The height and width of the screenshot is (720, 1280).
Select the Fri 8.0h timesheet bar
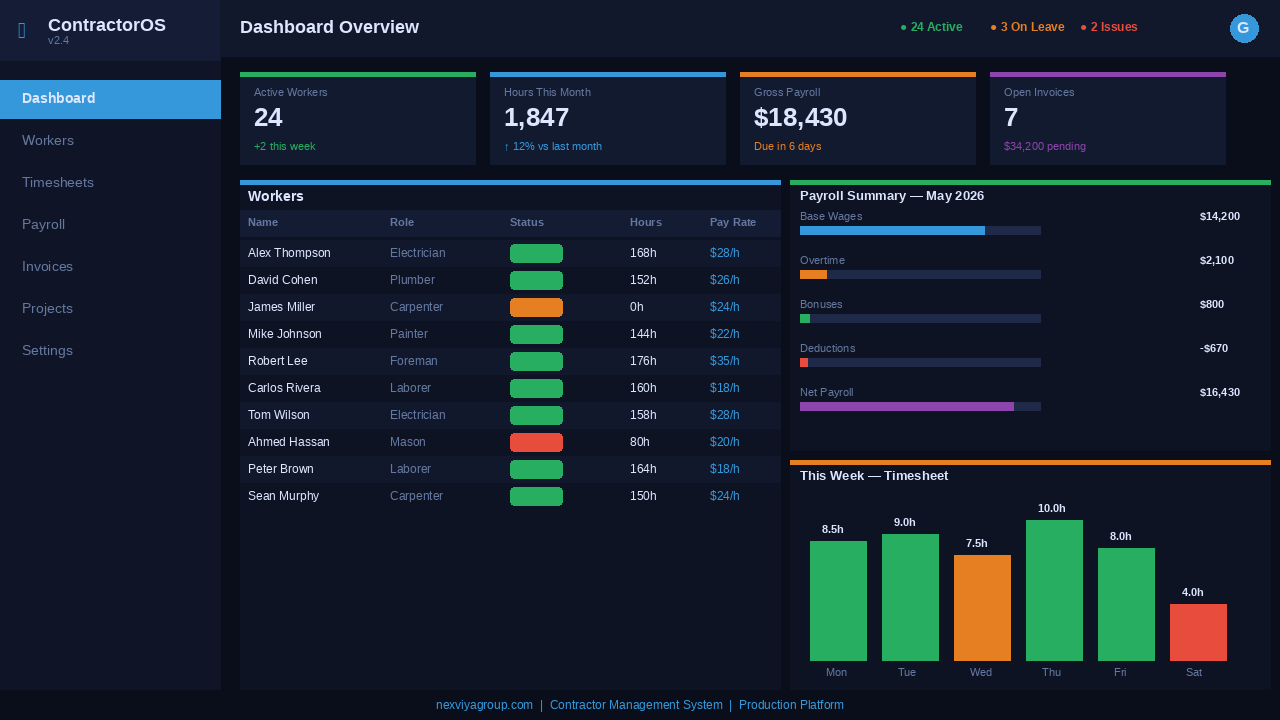[x=1126, y=604]
